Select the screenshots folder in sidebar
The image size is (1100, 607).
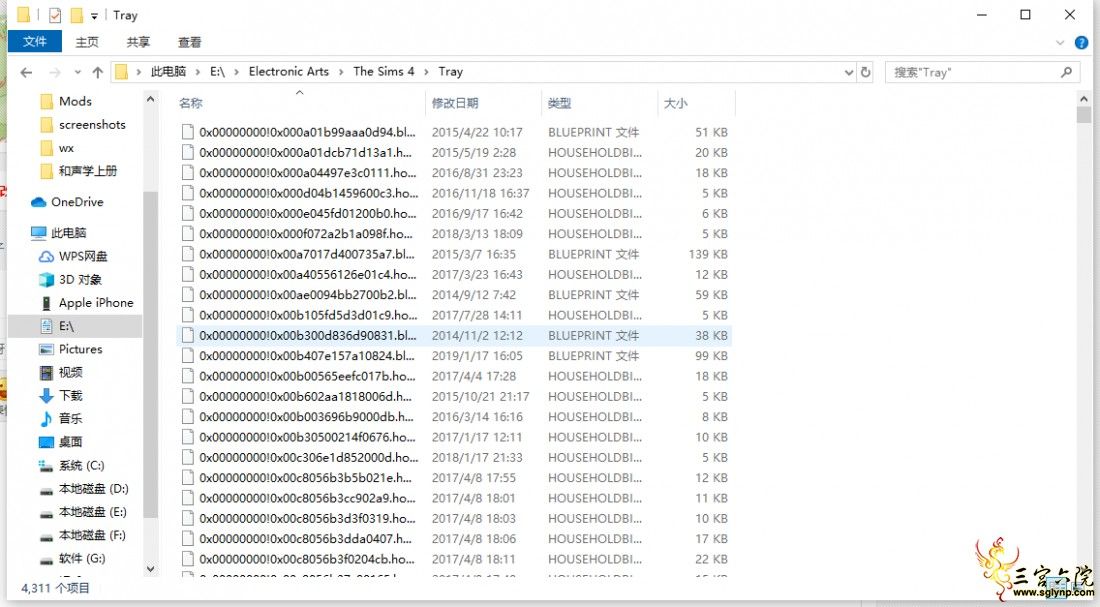pos(92,125)
